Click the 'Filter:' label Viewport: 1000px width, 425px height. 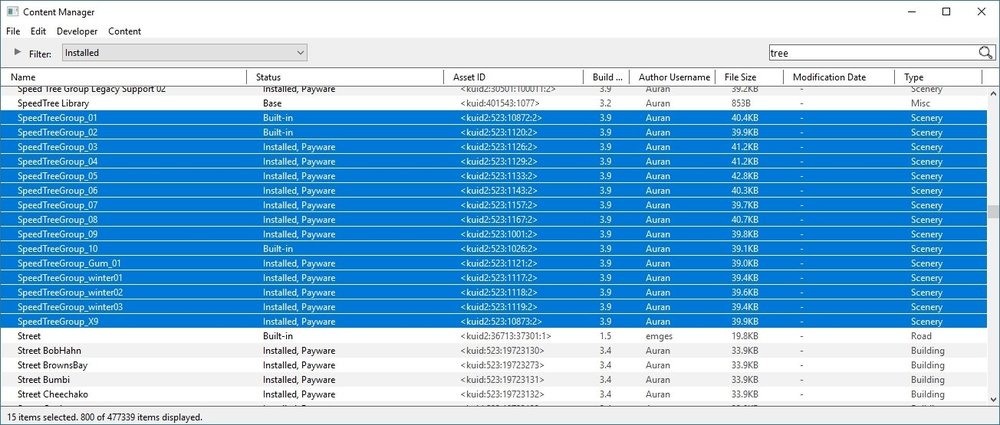pyautogui.click(x=40, y=54)
